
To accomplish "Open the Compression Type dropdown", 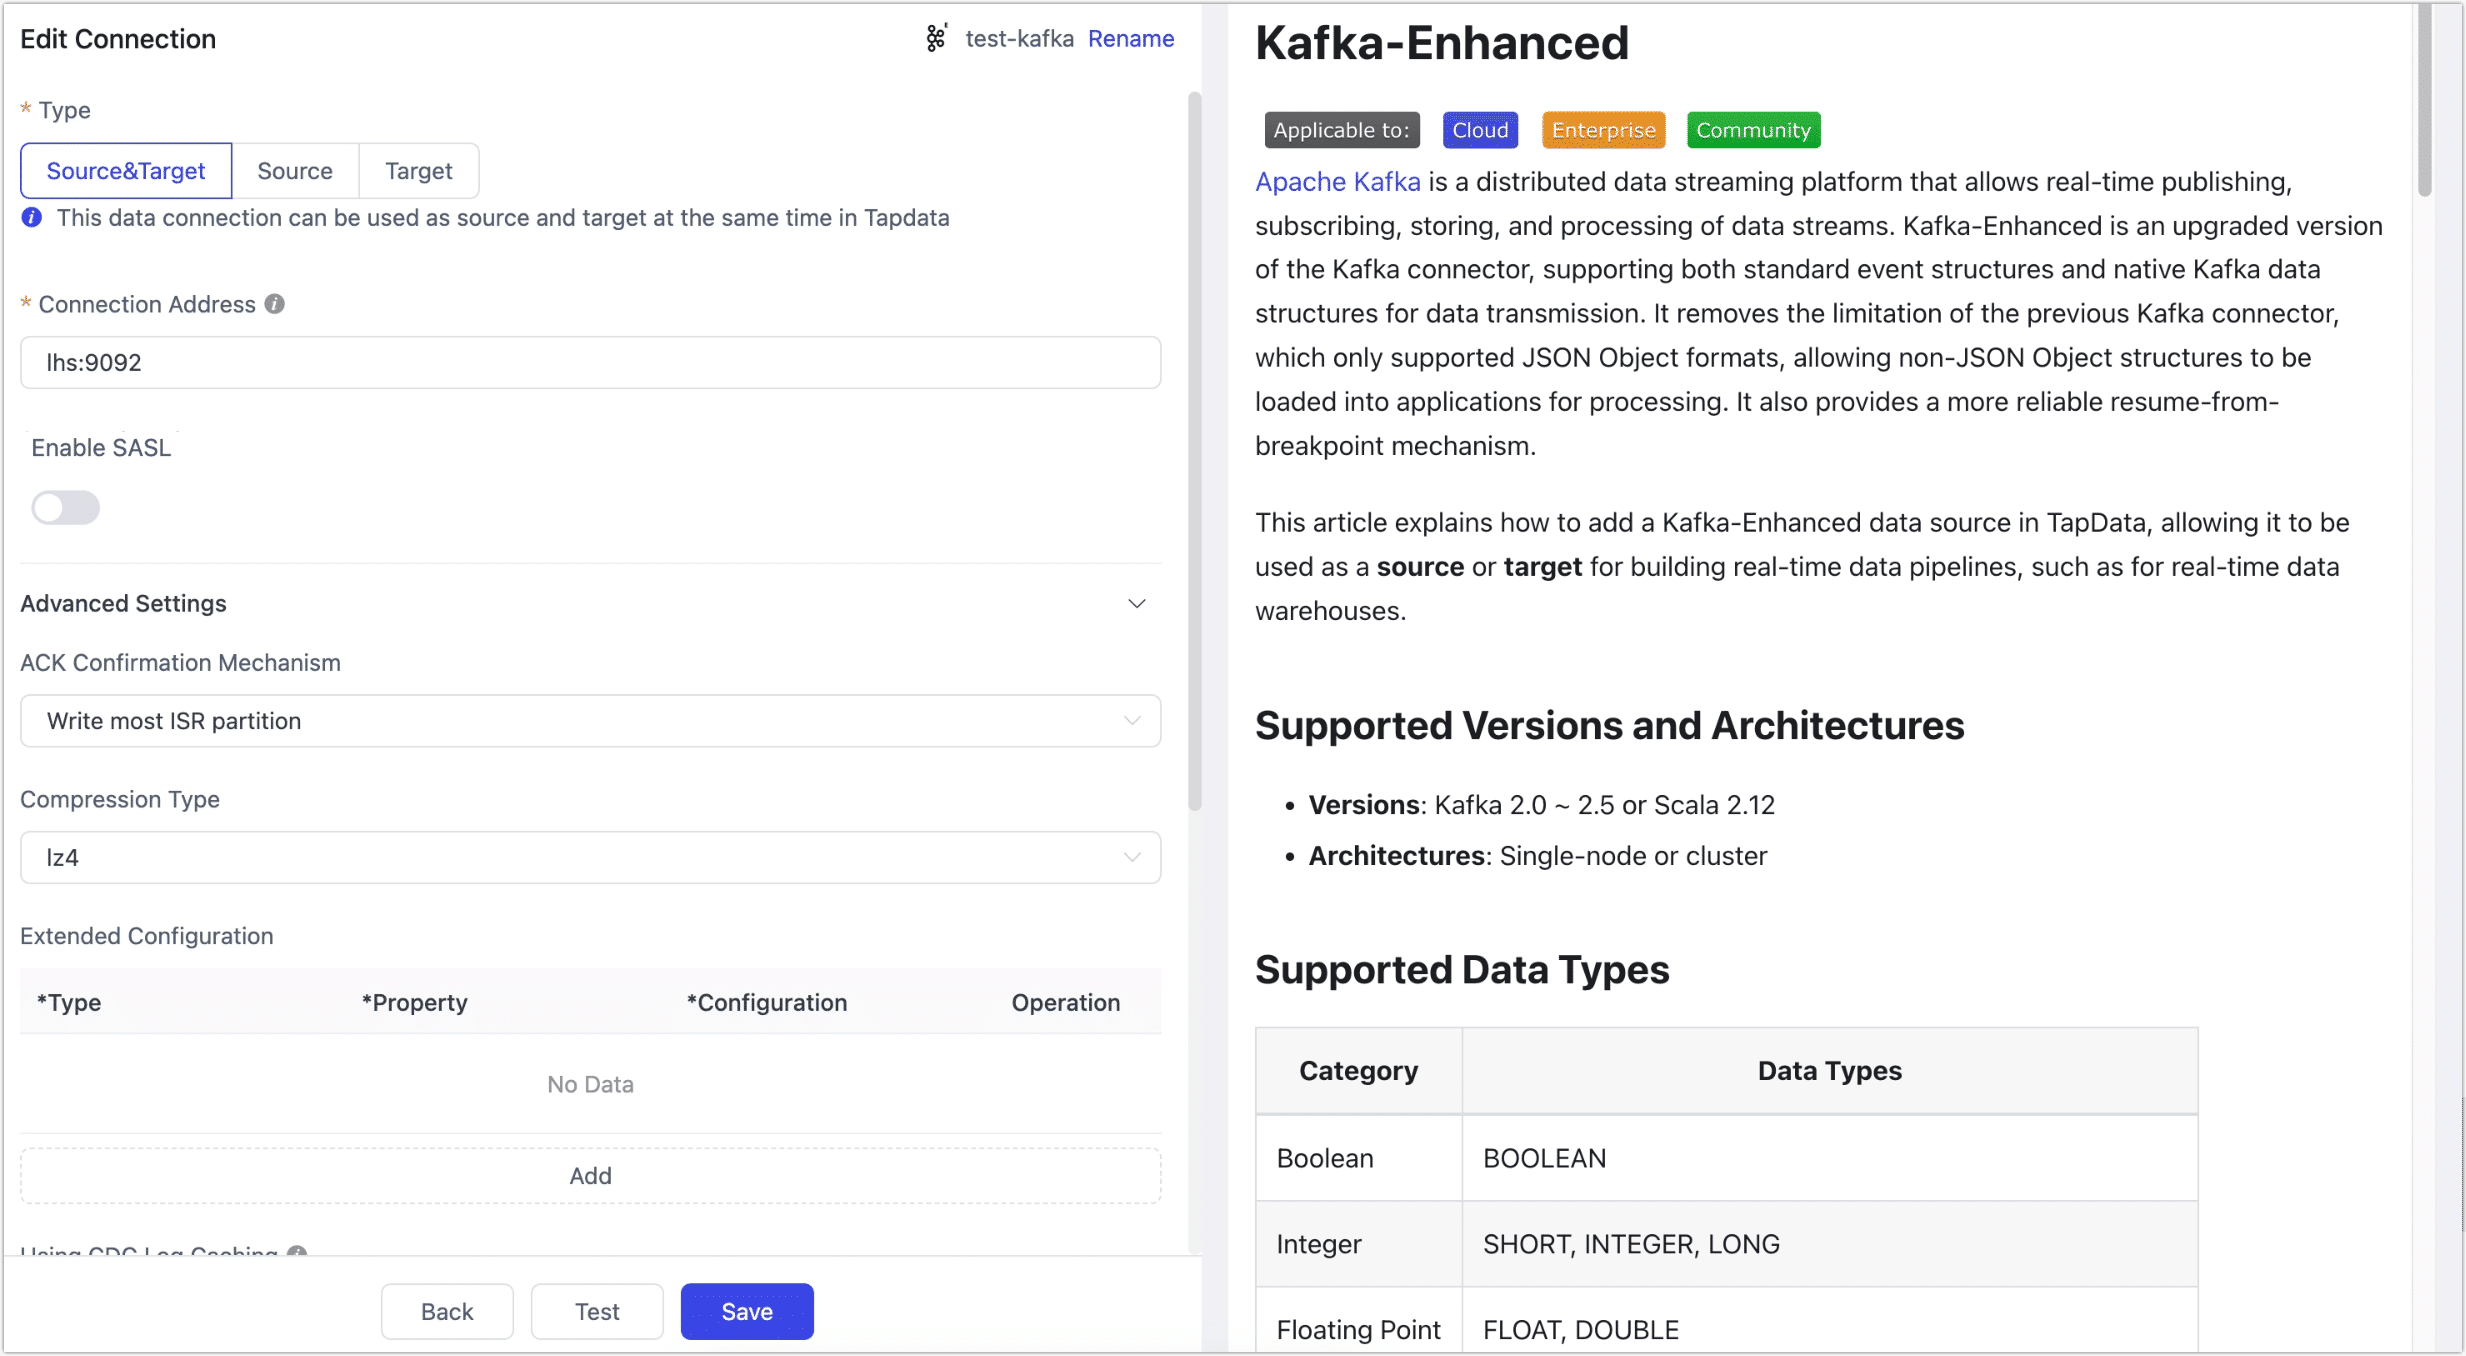I will [590, 857].
